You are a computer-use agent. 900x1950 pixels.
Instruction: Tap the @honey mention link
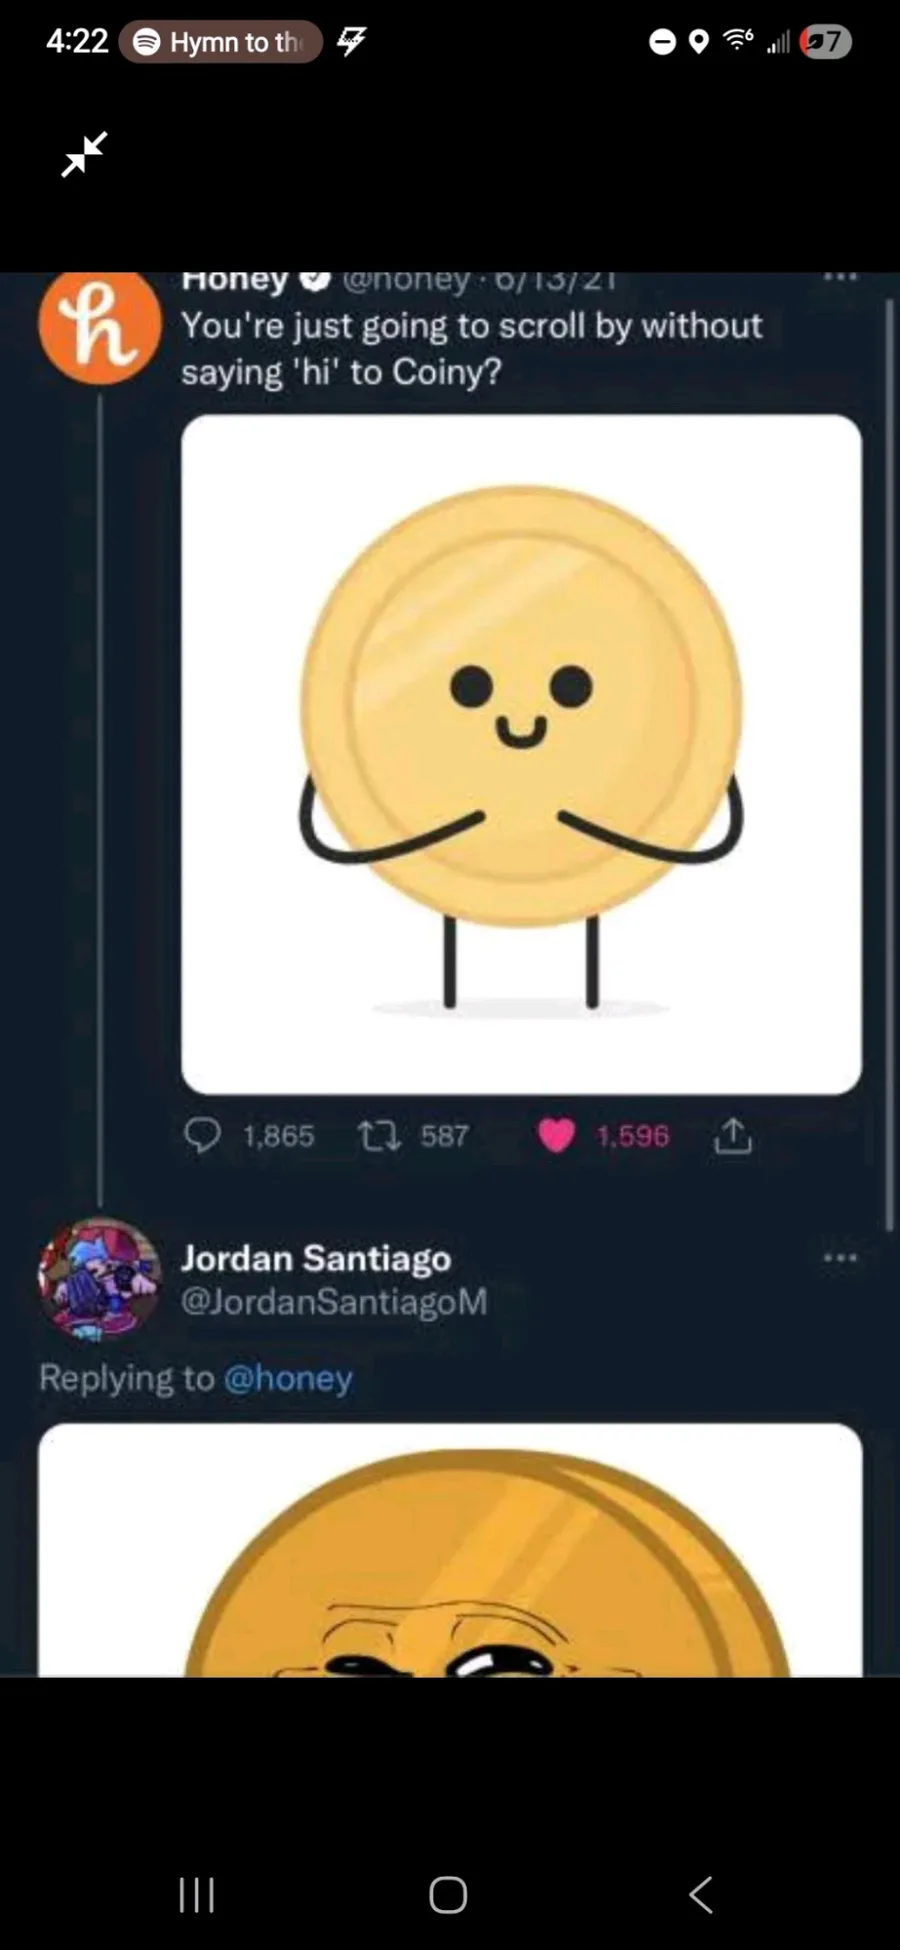coord(288,1378)
